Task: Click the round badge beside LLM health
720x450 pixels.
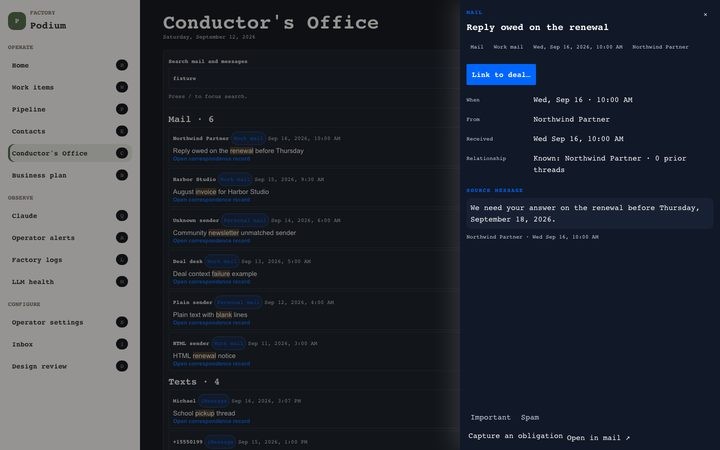Action: pyautogui.click(x=122, y=282)
